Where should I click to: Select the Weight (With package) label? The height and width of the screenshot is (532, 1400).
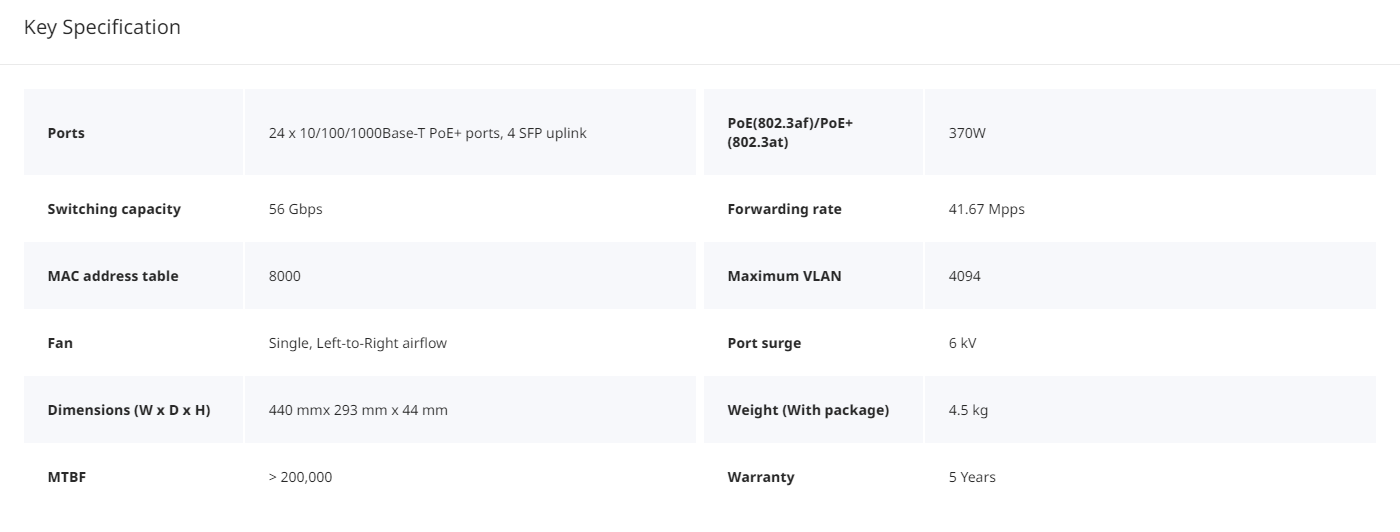(x=808, y=410)
